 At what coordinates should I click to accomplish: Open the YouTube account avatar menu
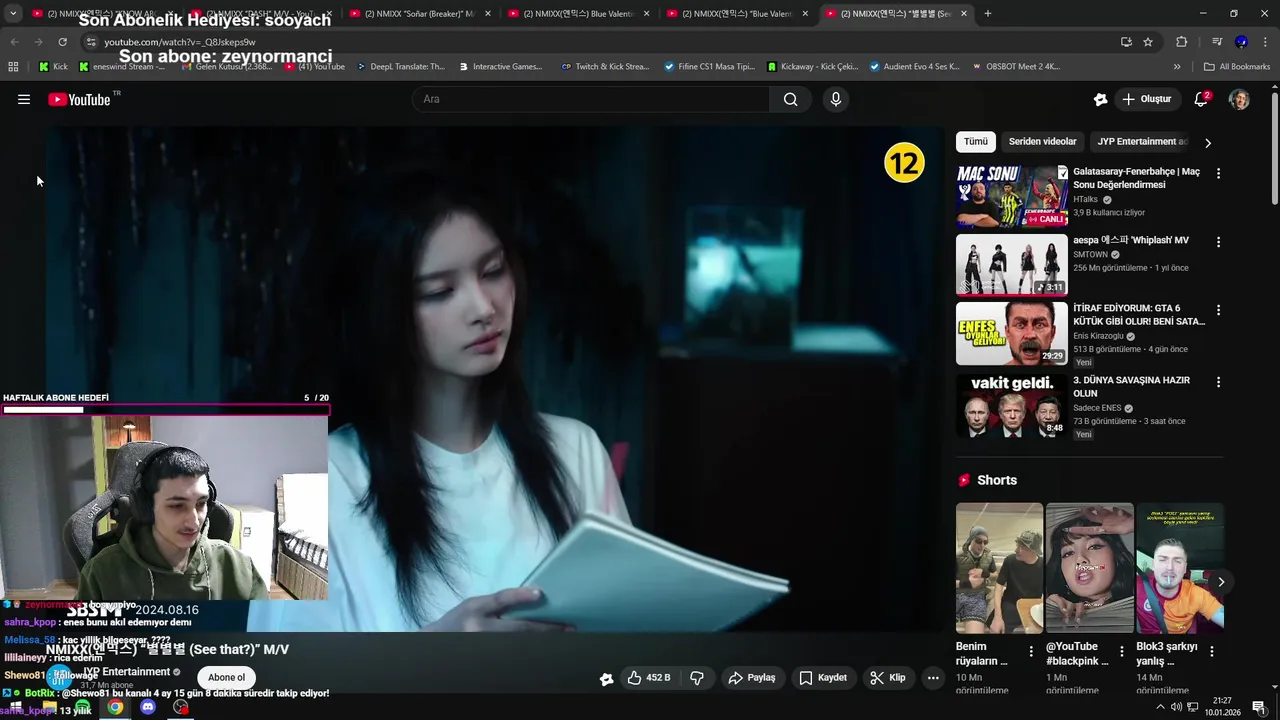pyautogui.click(x=1239, y=99)
